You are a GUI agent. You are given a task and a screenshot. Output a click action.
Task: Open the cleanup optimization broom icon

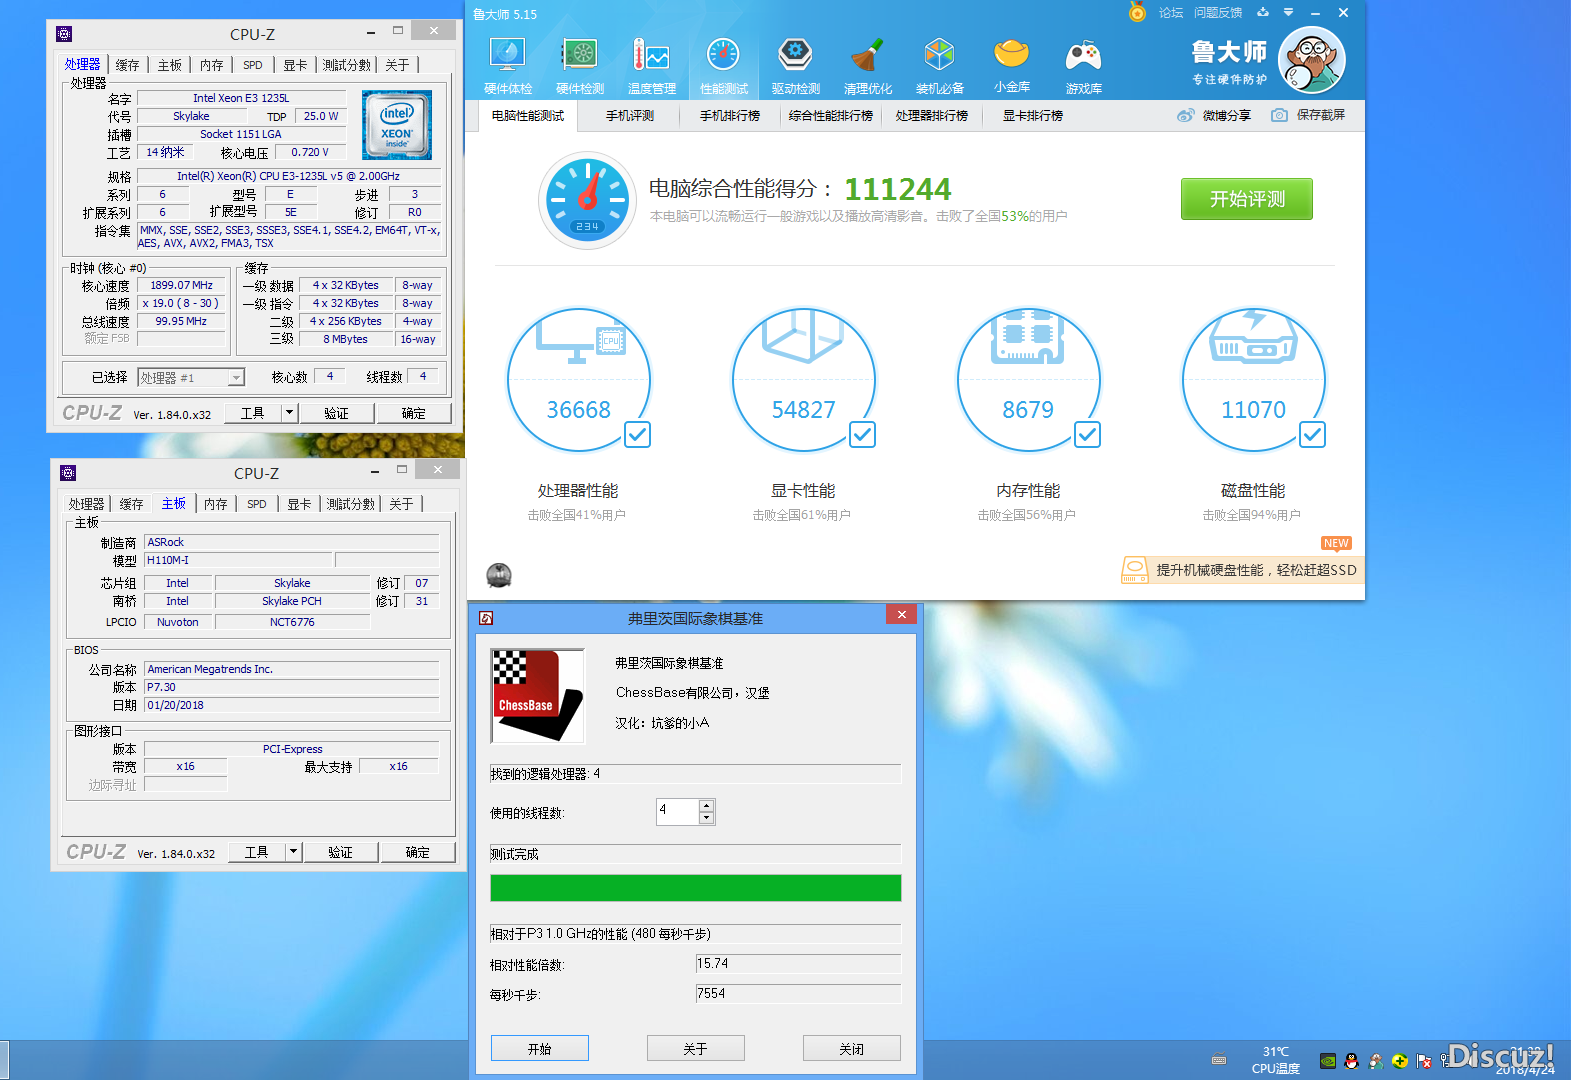click(867, 55)
